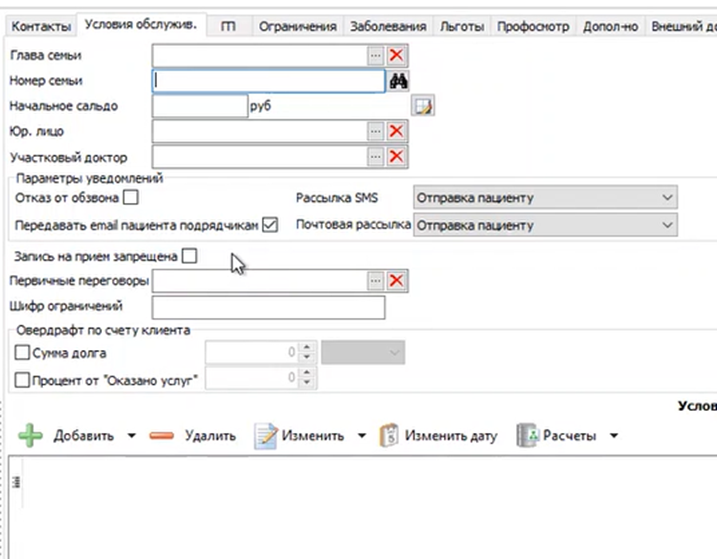Image resolution: width=717 pixels, height=559 pixels.
Task: Open the Добавить dropdown arrow
Action: pos(131,436)
